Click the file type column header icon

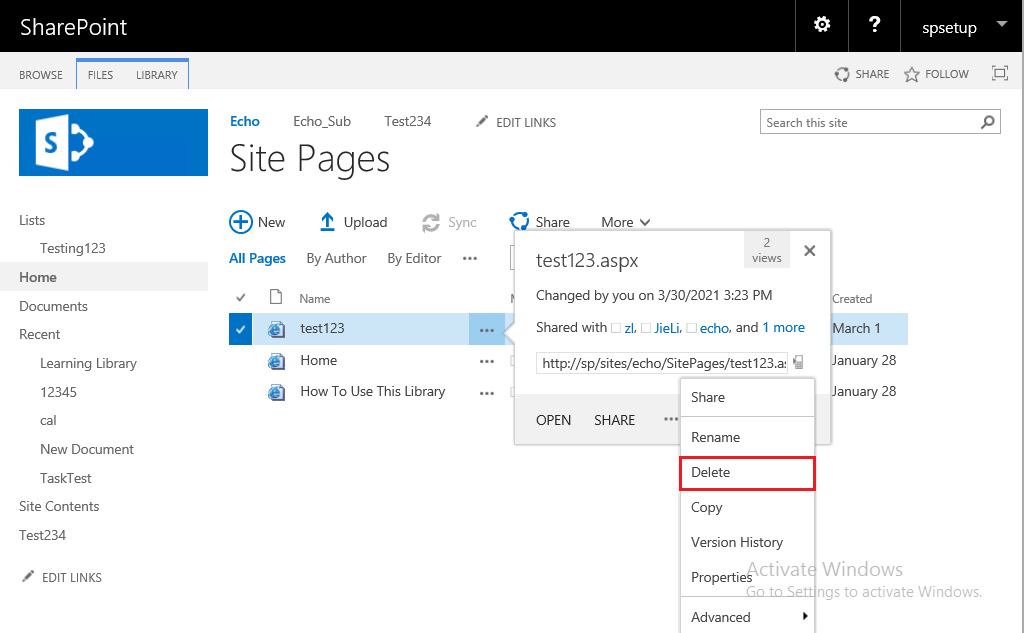coord(276,297)
